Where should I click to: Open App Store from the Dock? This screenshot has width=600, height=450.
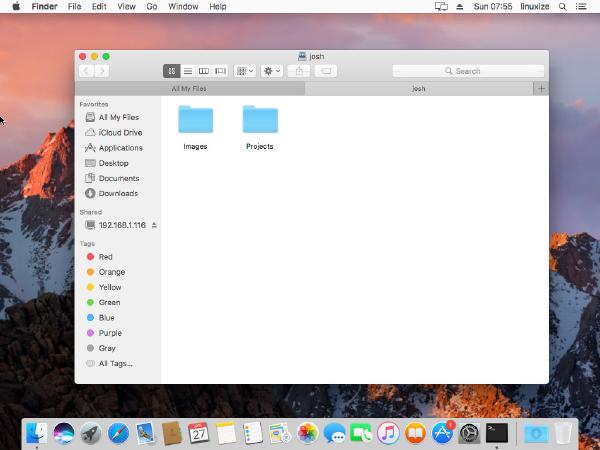[x=442, y=433]
